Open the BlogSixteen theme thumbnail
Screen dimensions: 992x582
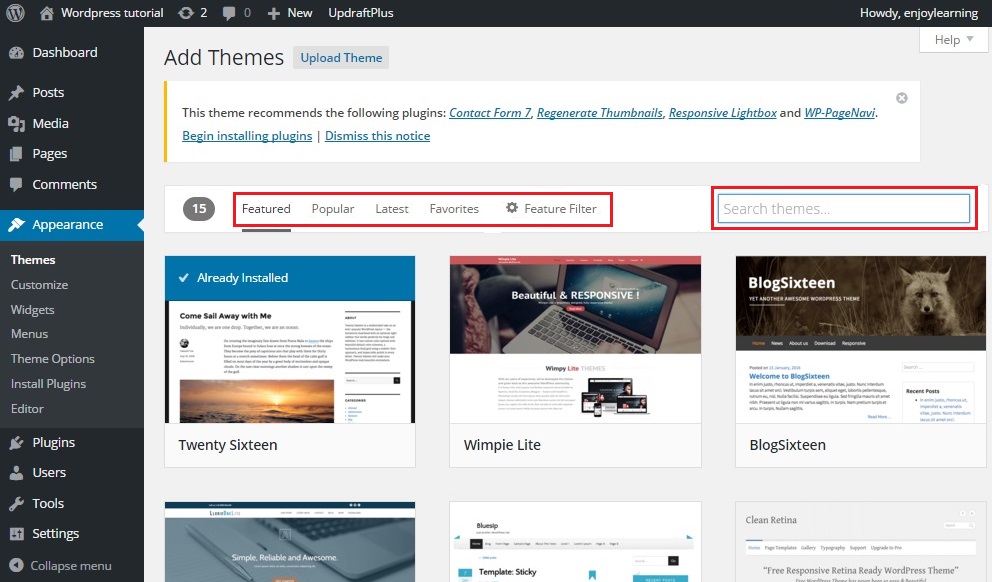coord(860,340)
